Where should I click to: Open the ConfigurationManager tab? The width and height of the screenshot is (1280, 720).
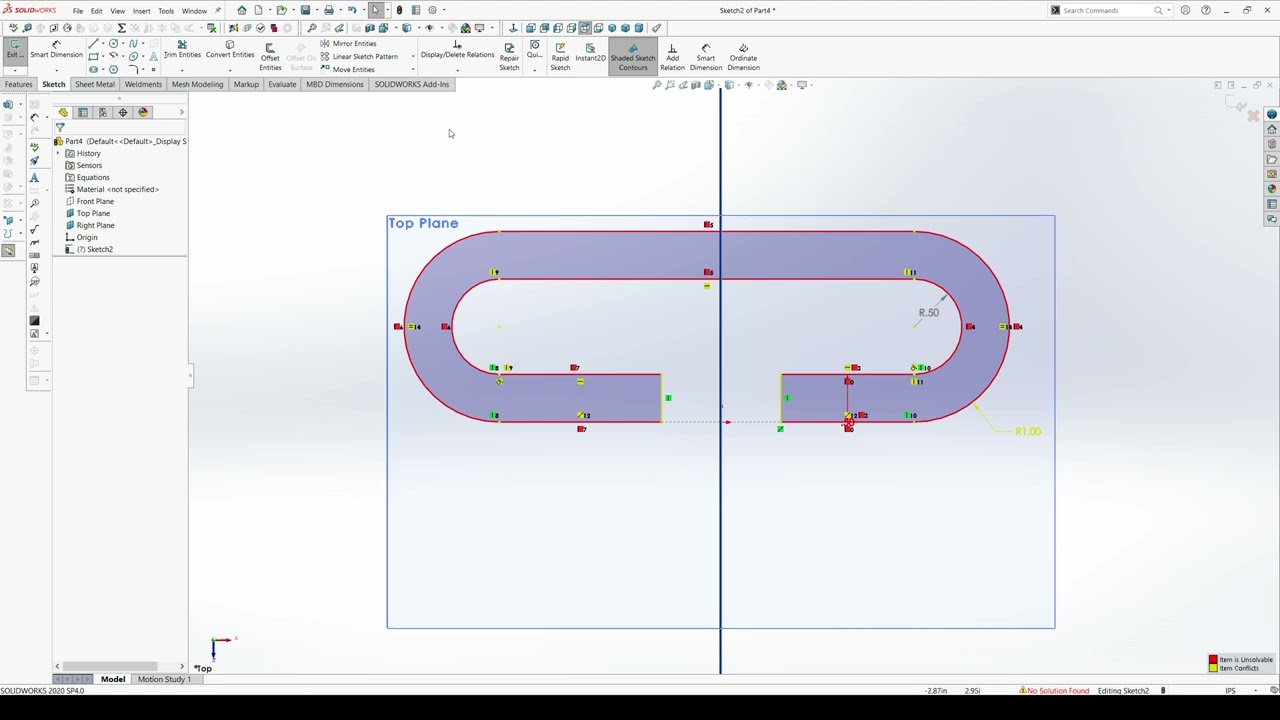pos(103,112)
